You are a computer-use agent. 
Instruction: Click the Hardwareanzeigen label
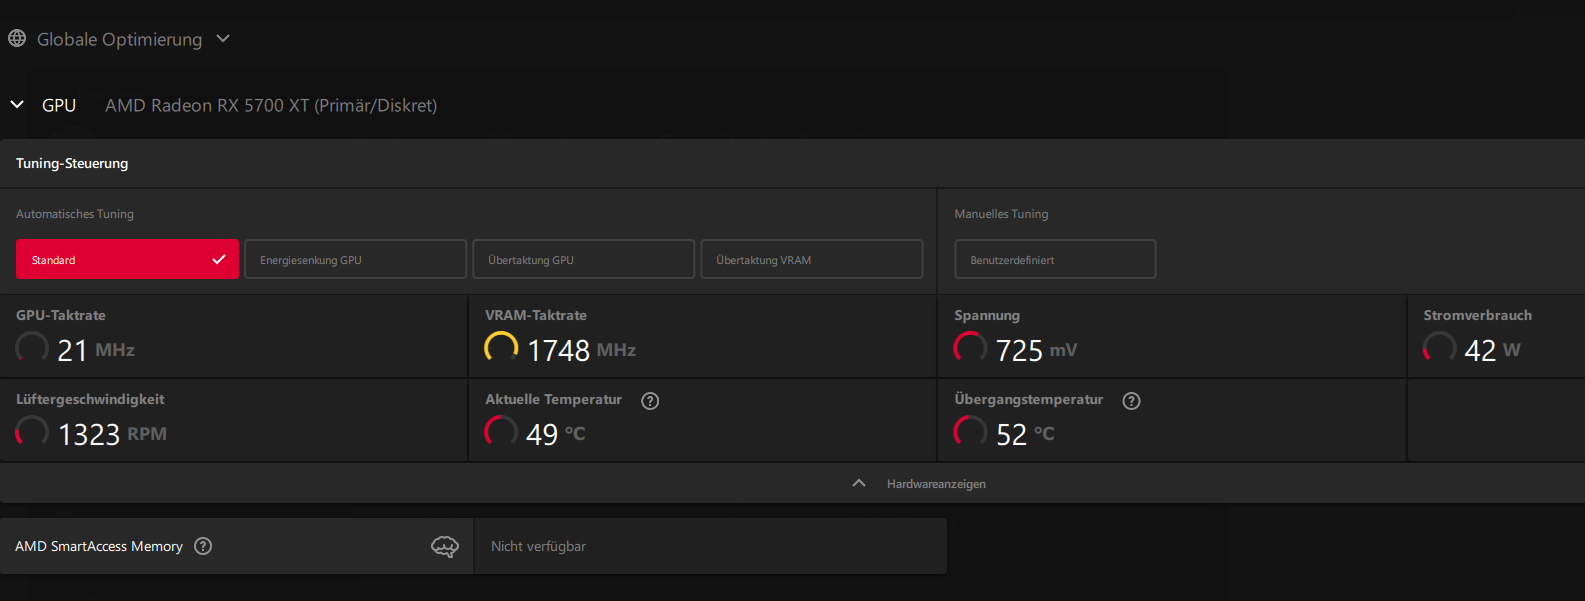click(x=936, y=484)
